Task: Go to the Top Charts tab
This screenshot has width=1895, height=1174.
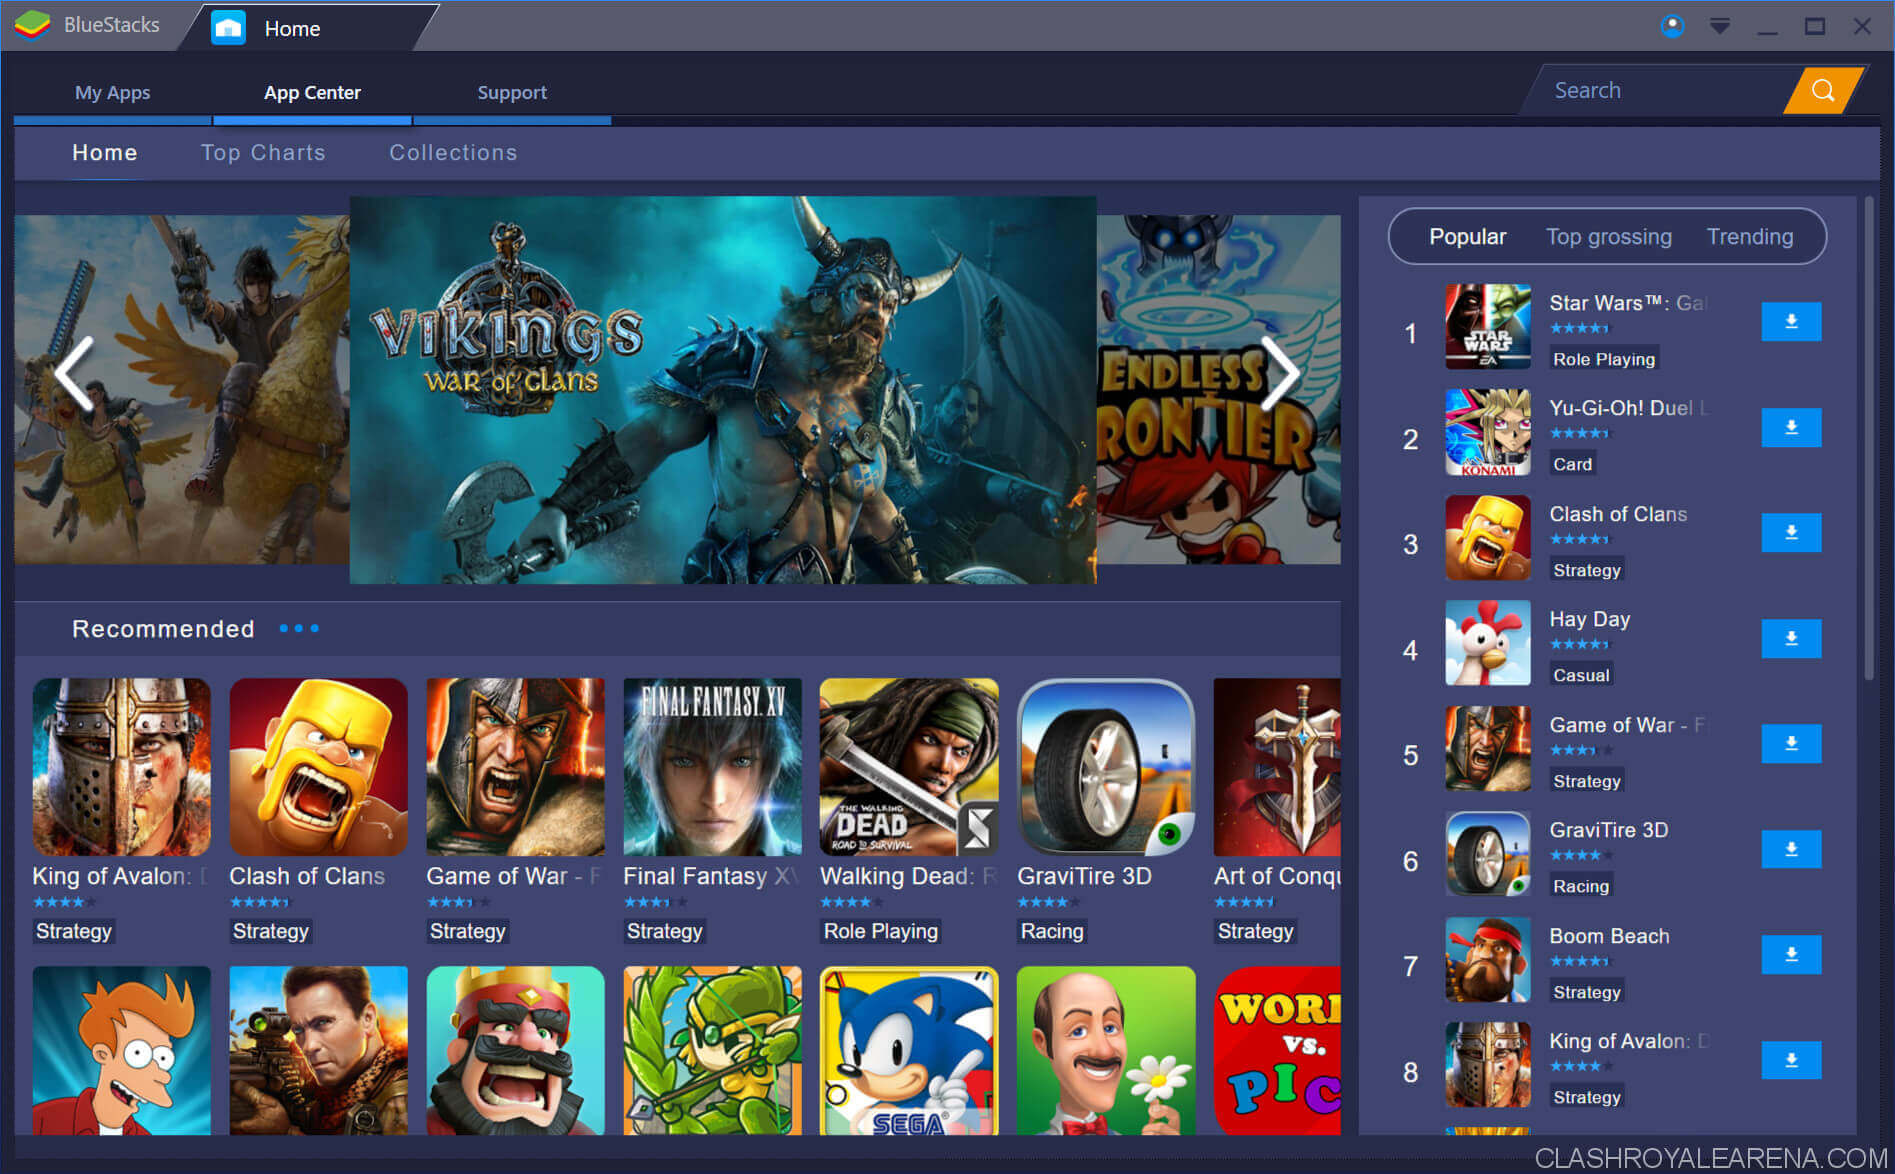Action: [x=263, y=153]
